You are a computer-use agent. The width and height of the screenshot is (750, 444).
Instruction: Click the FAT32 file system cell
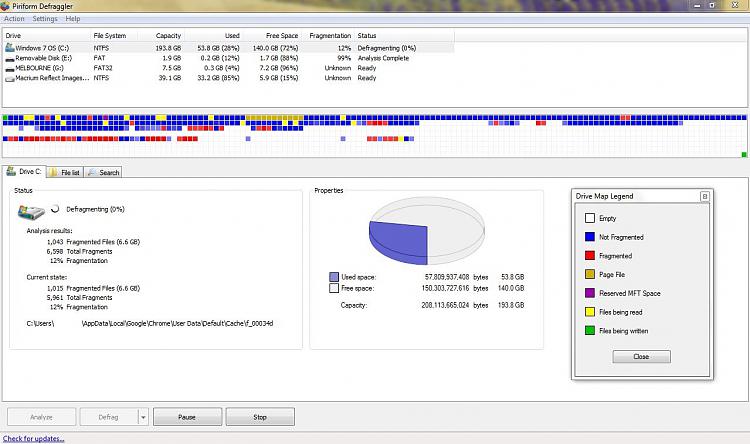click(x=103, y=68)
